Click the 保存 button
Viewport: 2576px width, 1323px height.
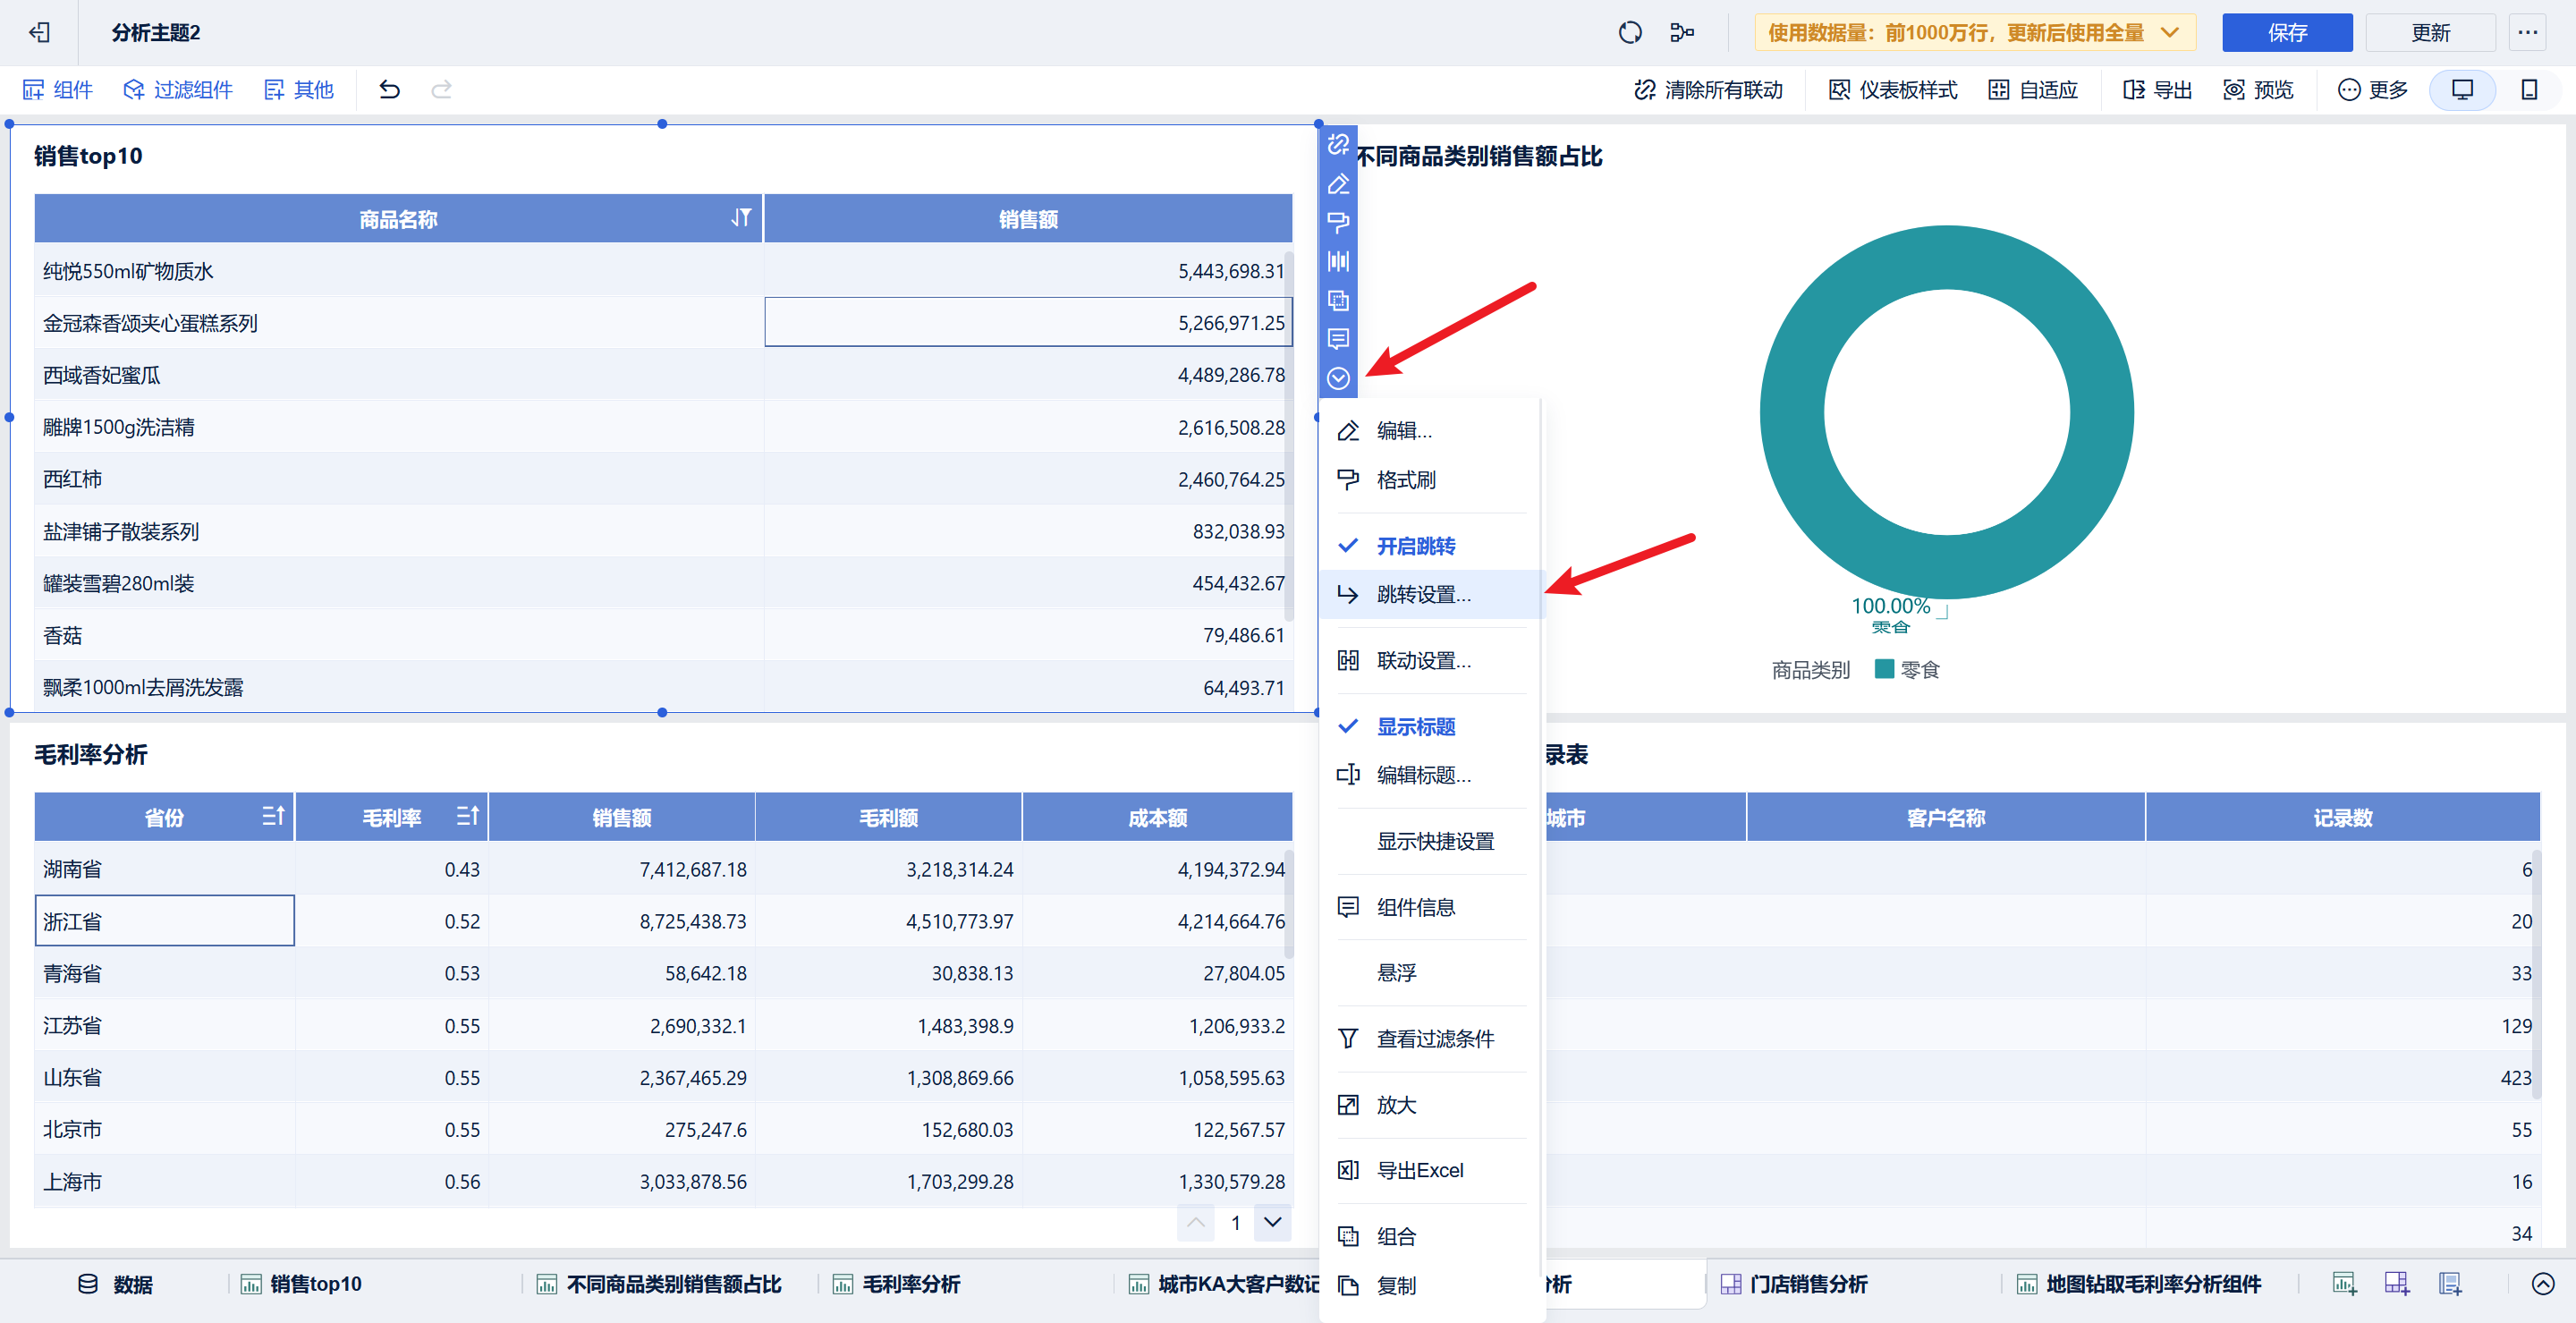pyautogui.click(x=2286, y=33)
